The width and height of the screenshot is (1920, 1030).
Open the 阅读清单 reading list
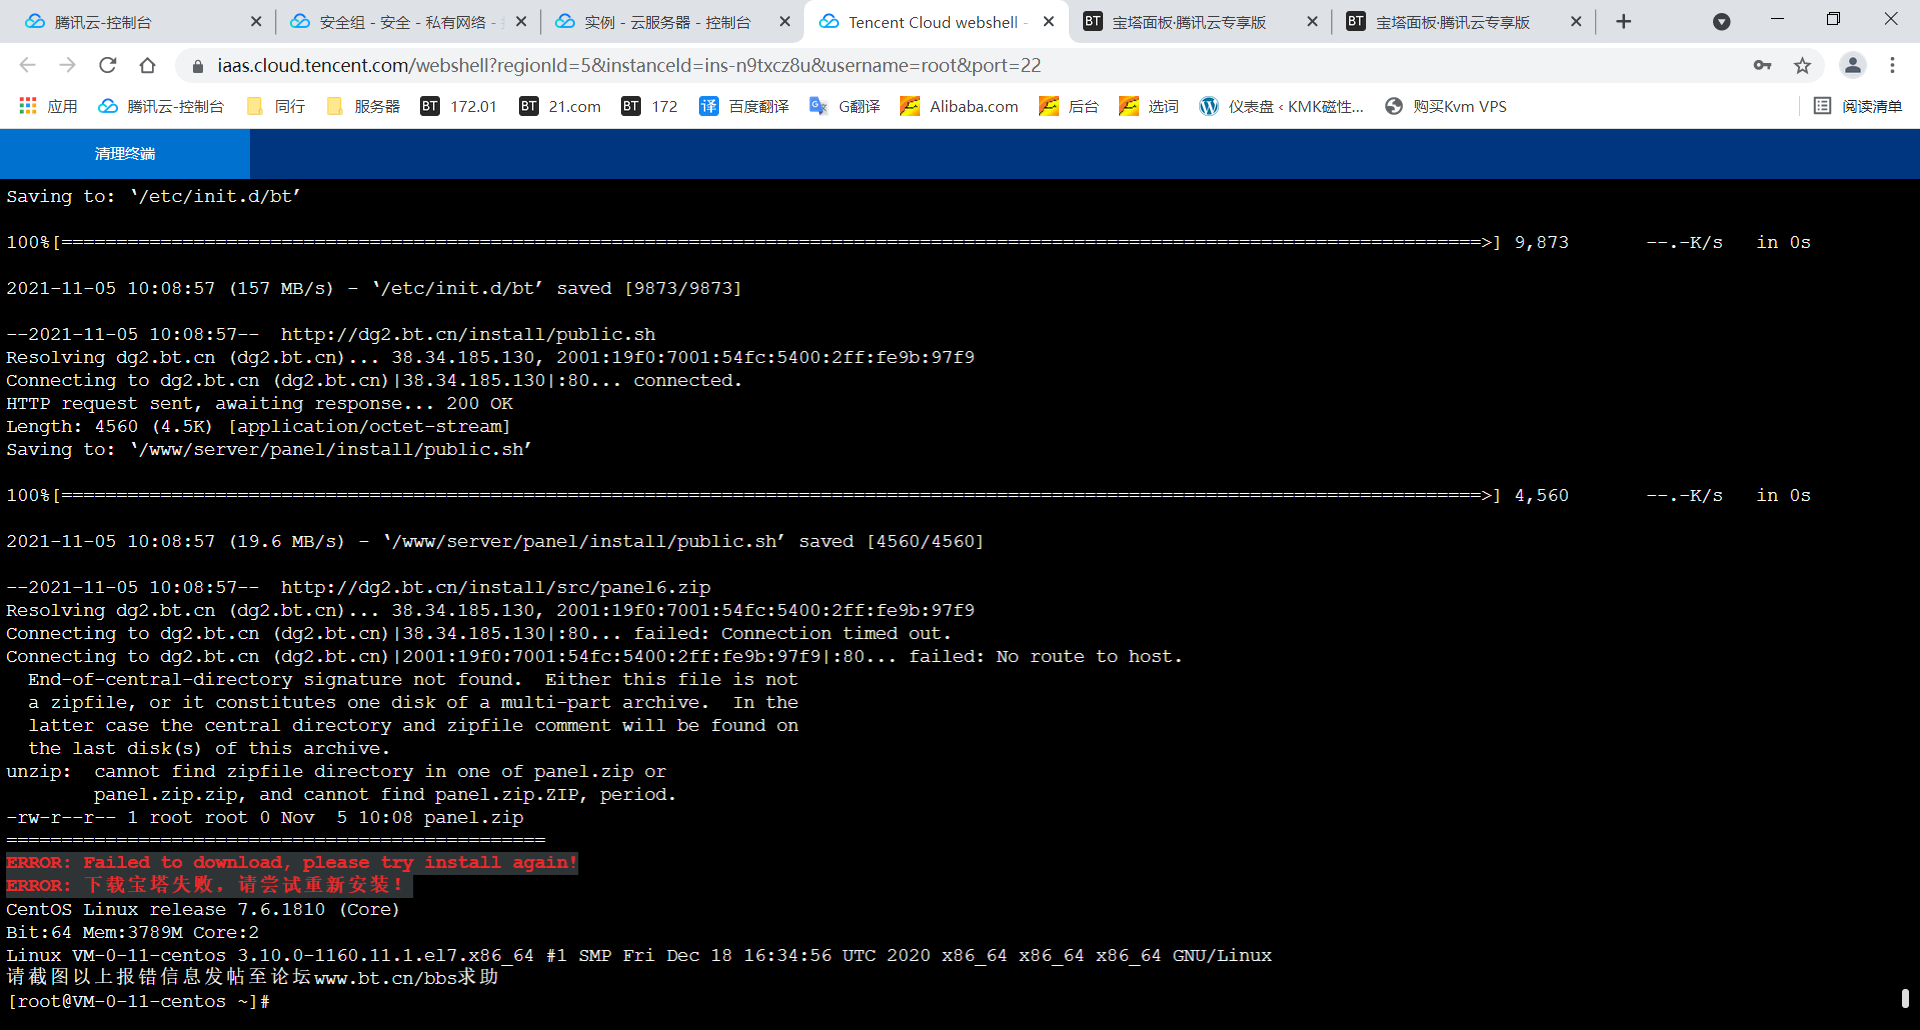1858,106
